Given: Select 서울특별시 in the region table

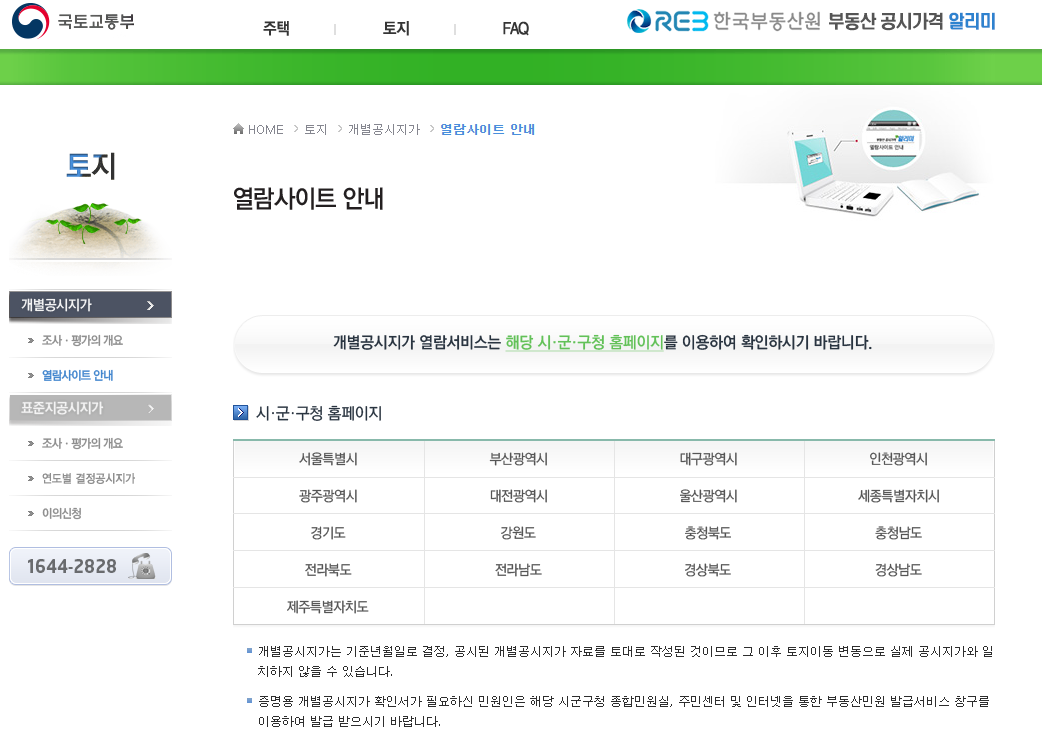Looking at the screenshot, I should pos(329,458).
